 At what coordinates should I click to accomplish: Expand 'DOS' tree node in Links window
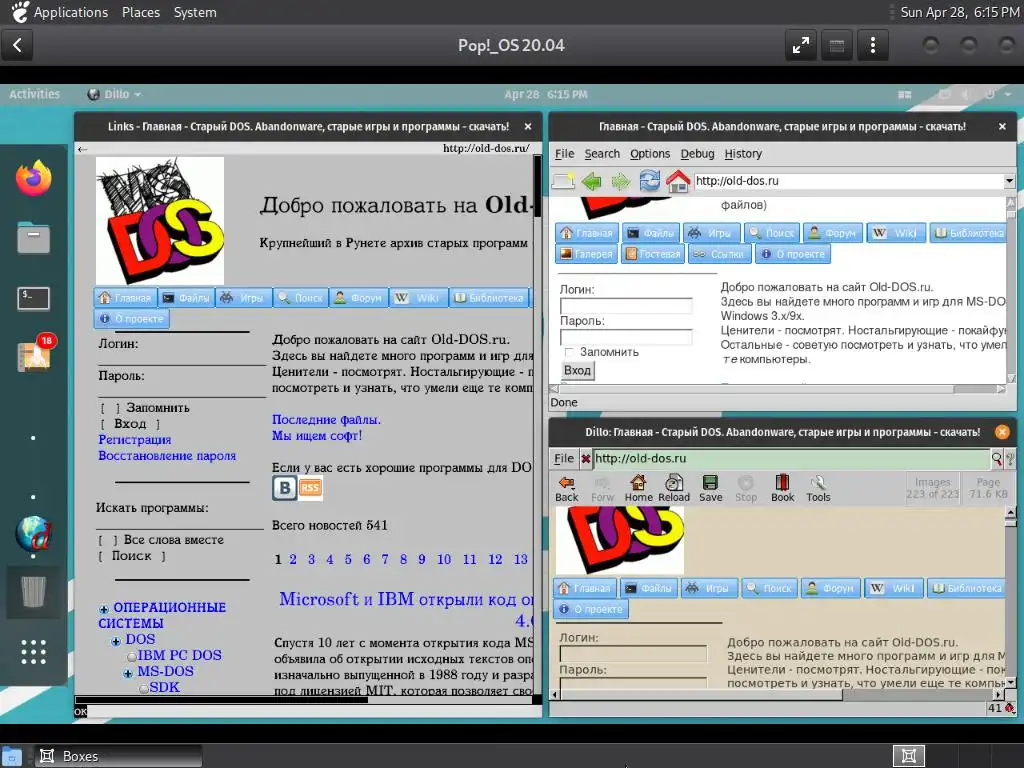(x=116, y=641)
